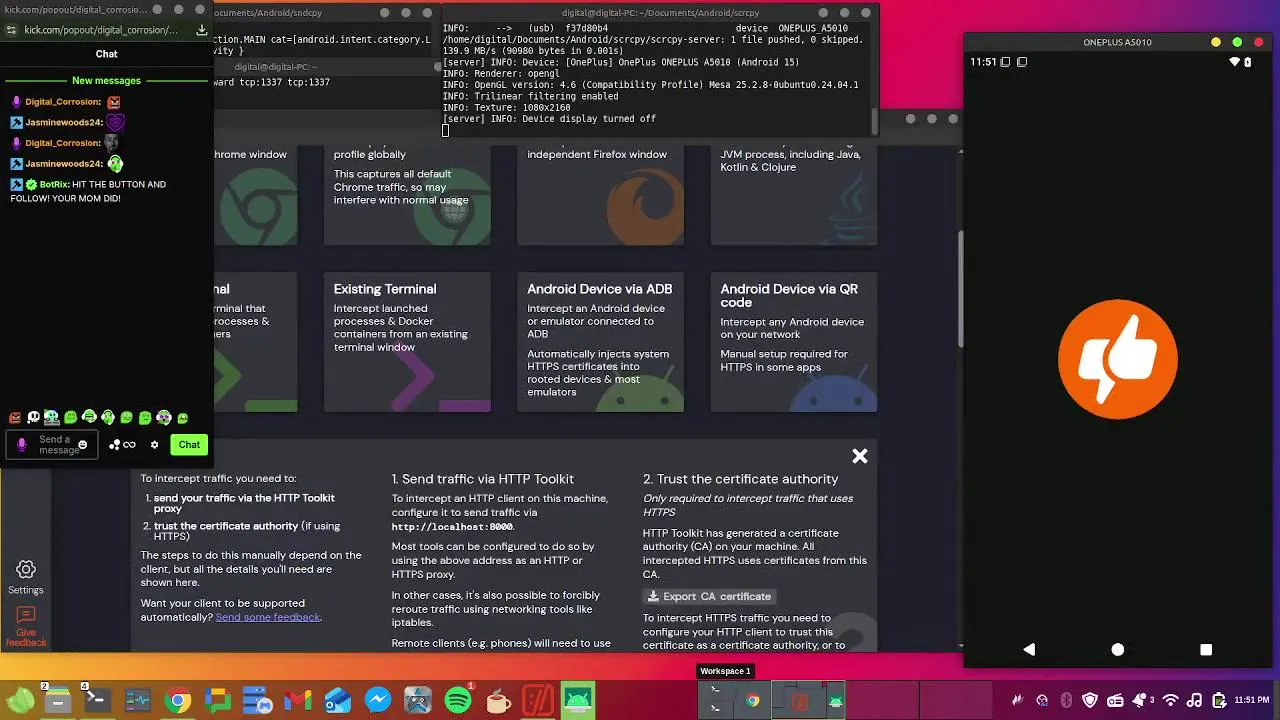This screenshot has height=720, width=1280.
Task: Switch to the scrcpy Android window in taskbar
Action: coord(578,701)
